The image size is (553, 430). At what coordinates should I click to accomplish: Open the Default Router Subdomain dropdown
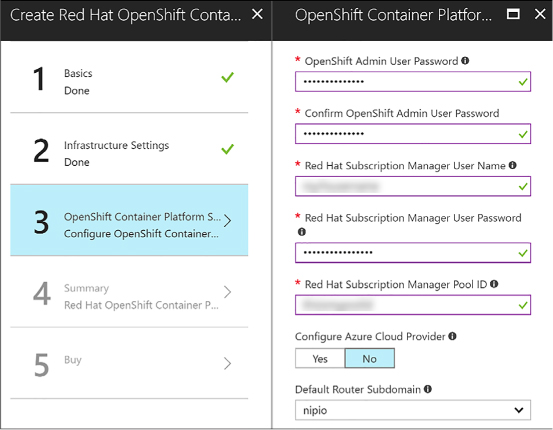pos(413,410)
